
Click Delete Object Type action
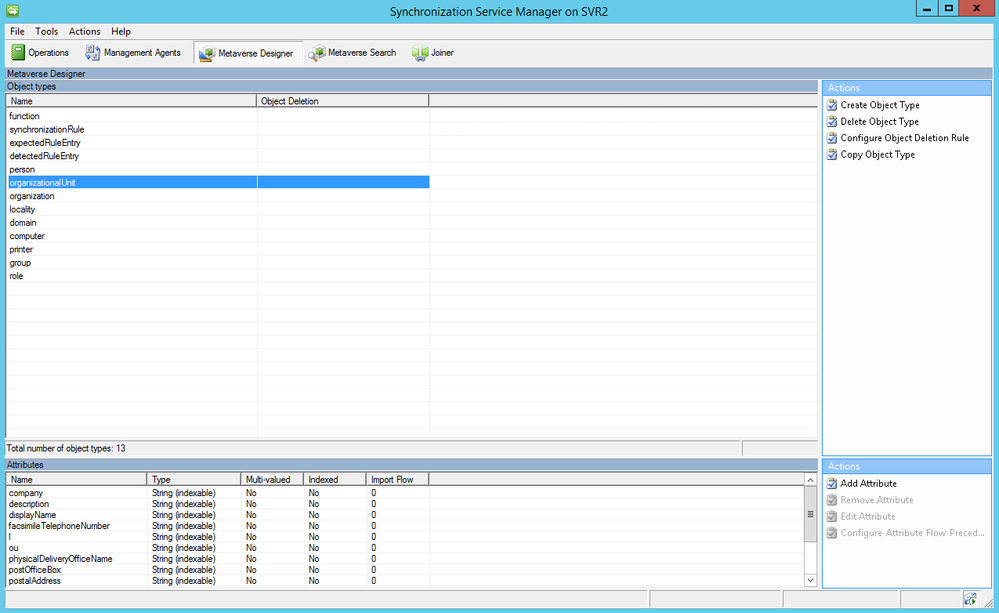879,122
